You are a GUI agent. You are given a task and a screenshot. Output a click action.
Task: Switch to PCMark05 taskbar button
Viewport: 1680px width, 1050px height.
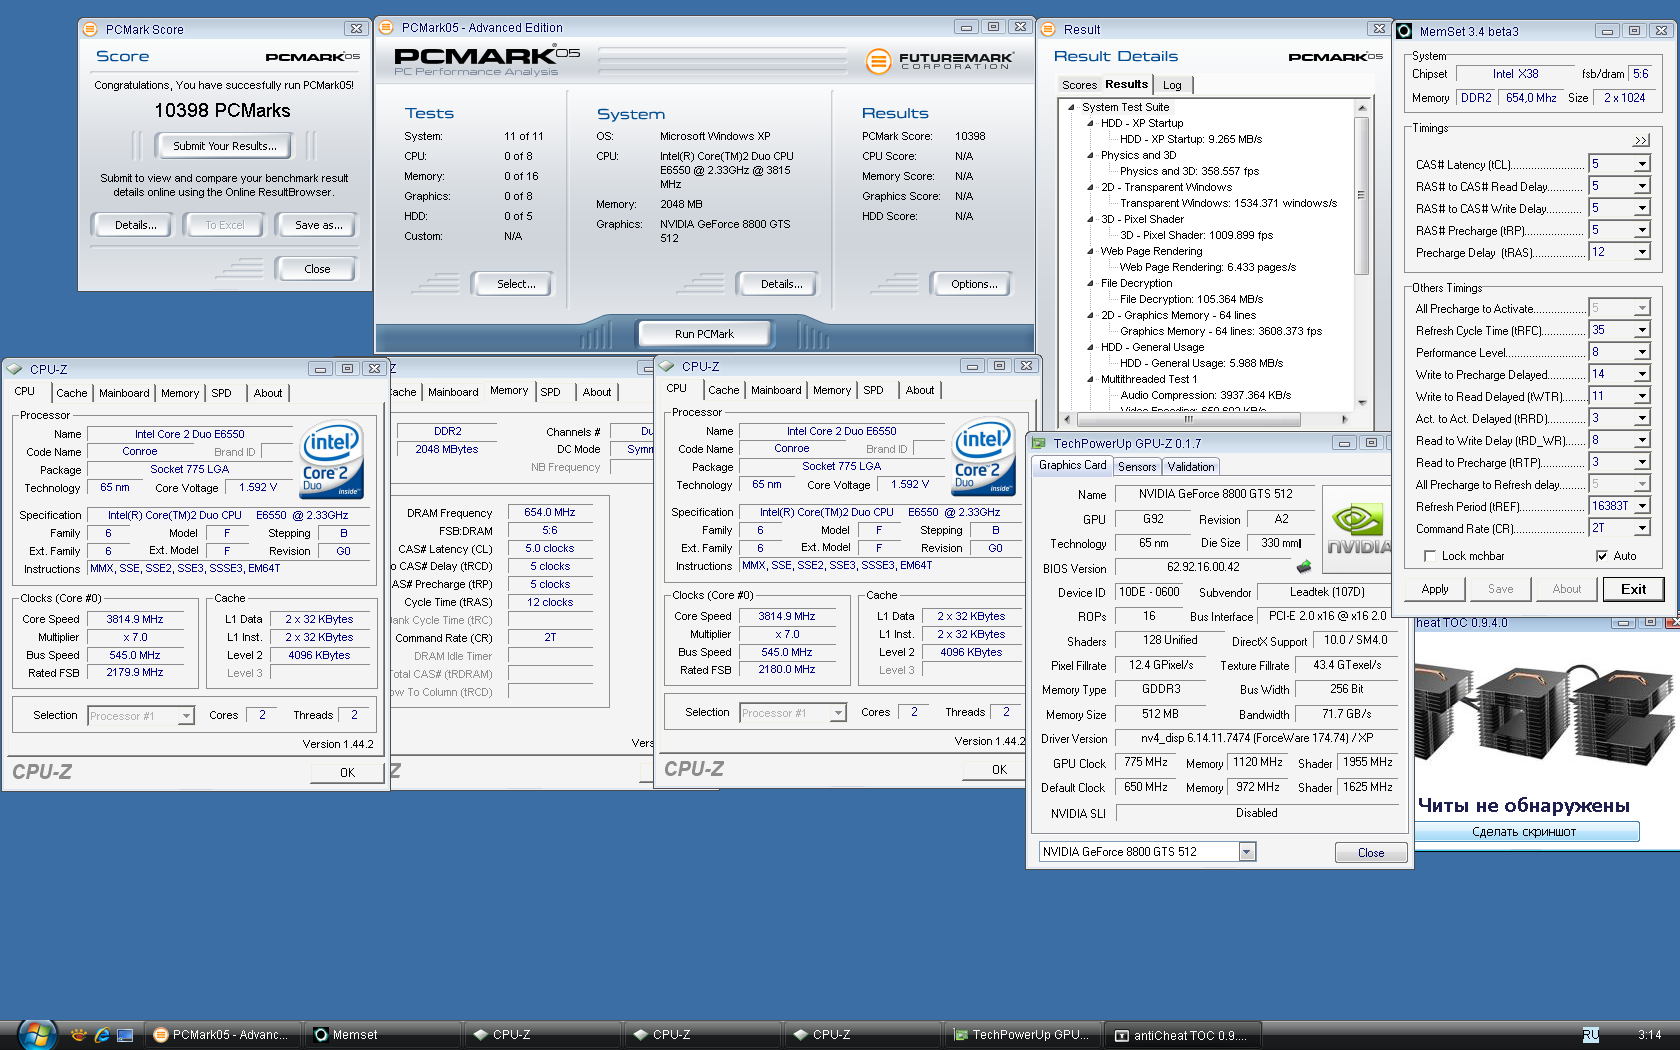(222, 1035)
